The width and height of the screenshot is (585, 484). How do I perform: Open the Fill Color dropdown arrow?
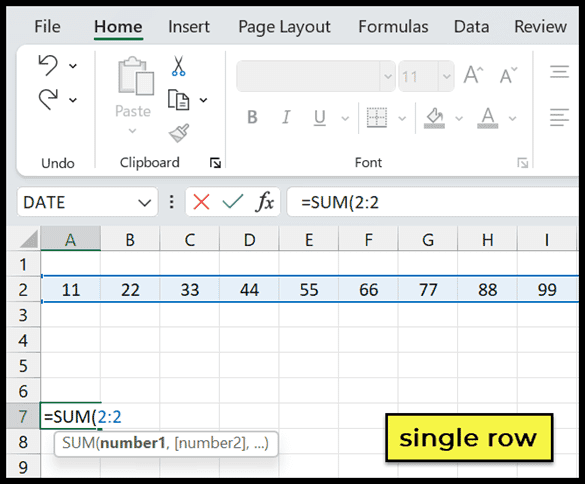pos(459,119)
